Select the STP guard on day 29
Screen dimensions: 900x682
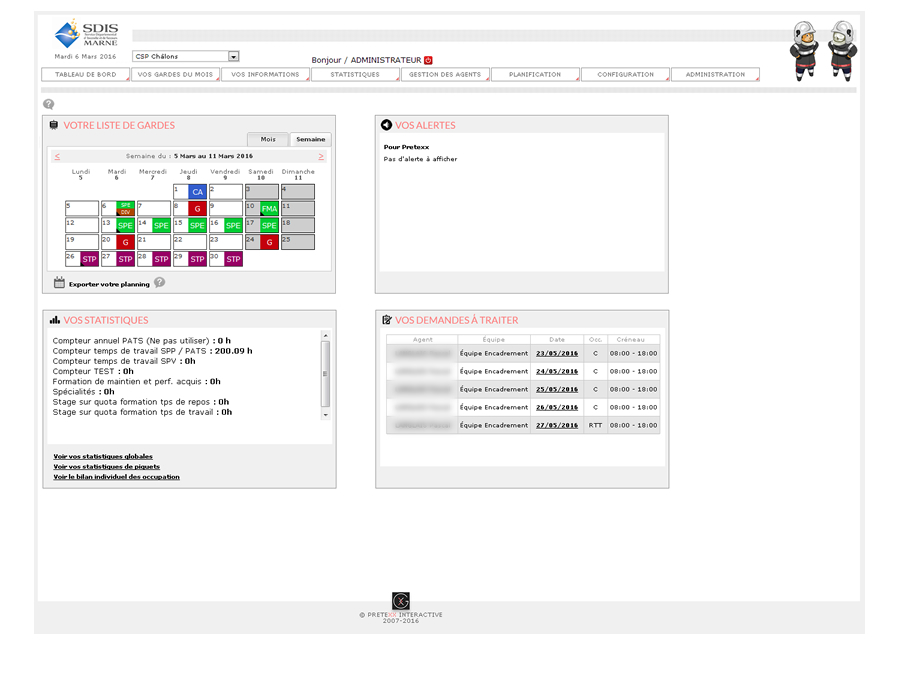tap(197, 259)
